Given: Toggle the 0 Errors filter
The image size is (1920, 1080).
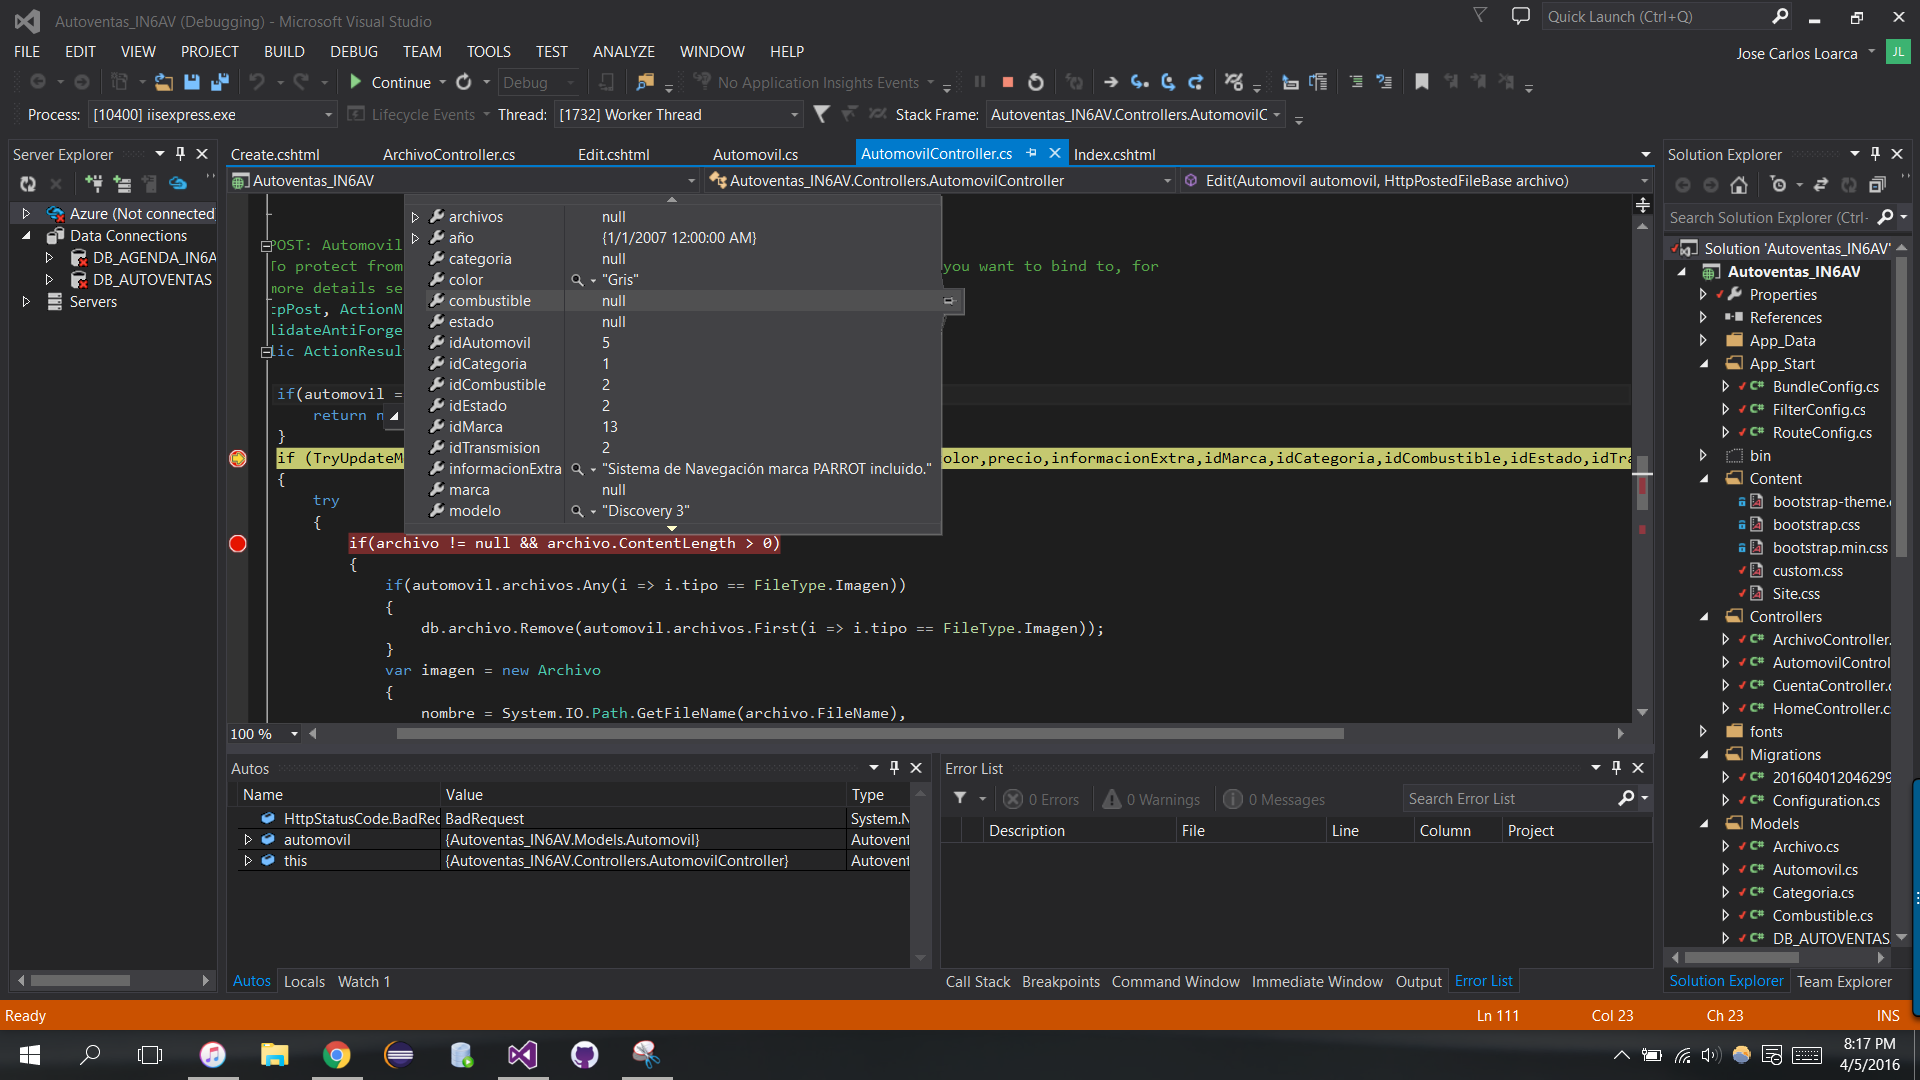Looking at the screenshot, I should (x=1042, y=799).
